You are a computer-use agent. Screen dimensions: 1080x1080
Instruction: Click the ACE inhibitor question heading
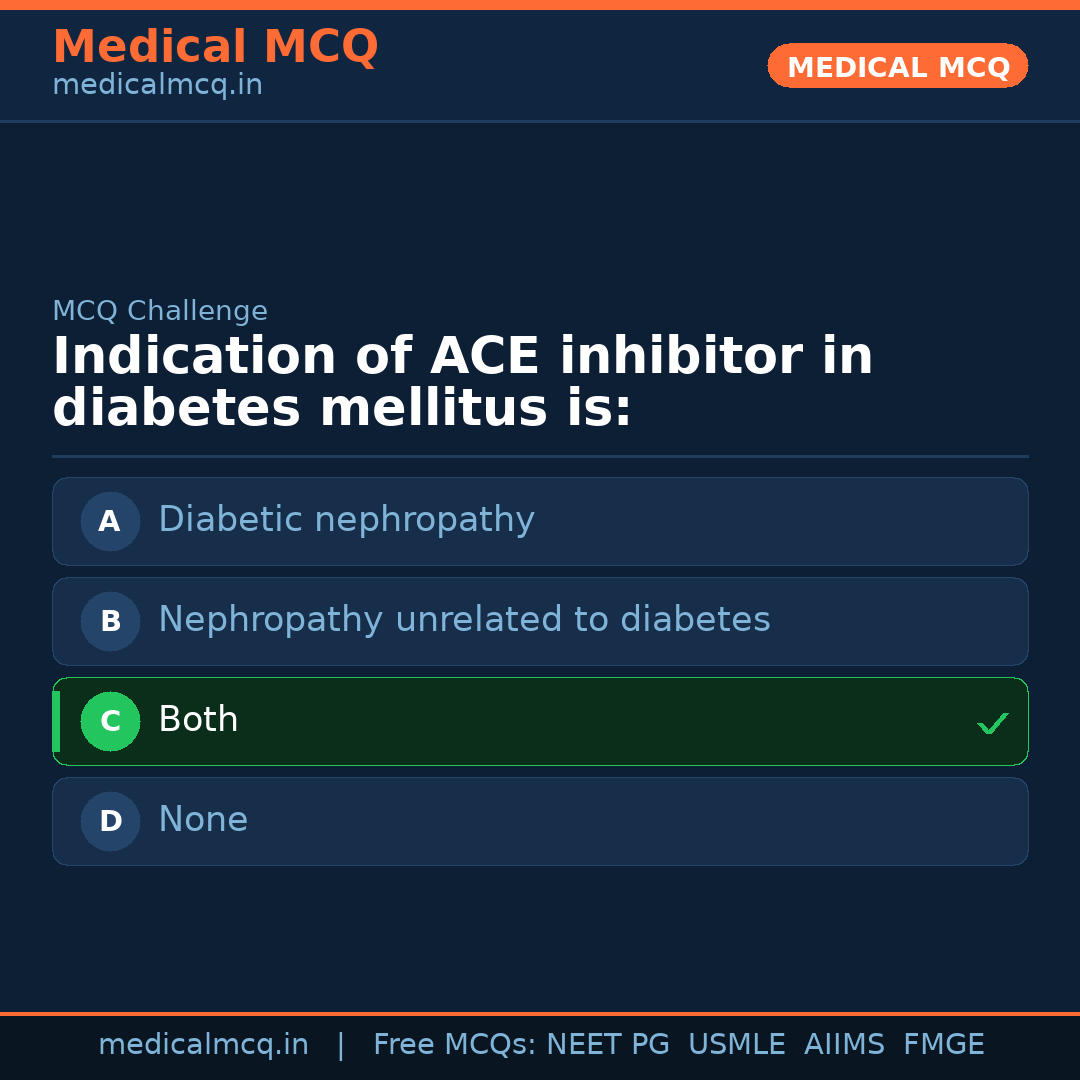(462, 383)
